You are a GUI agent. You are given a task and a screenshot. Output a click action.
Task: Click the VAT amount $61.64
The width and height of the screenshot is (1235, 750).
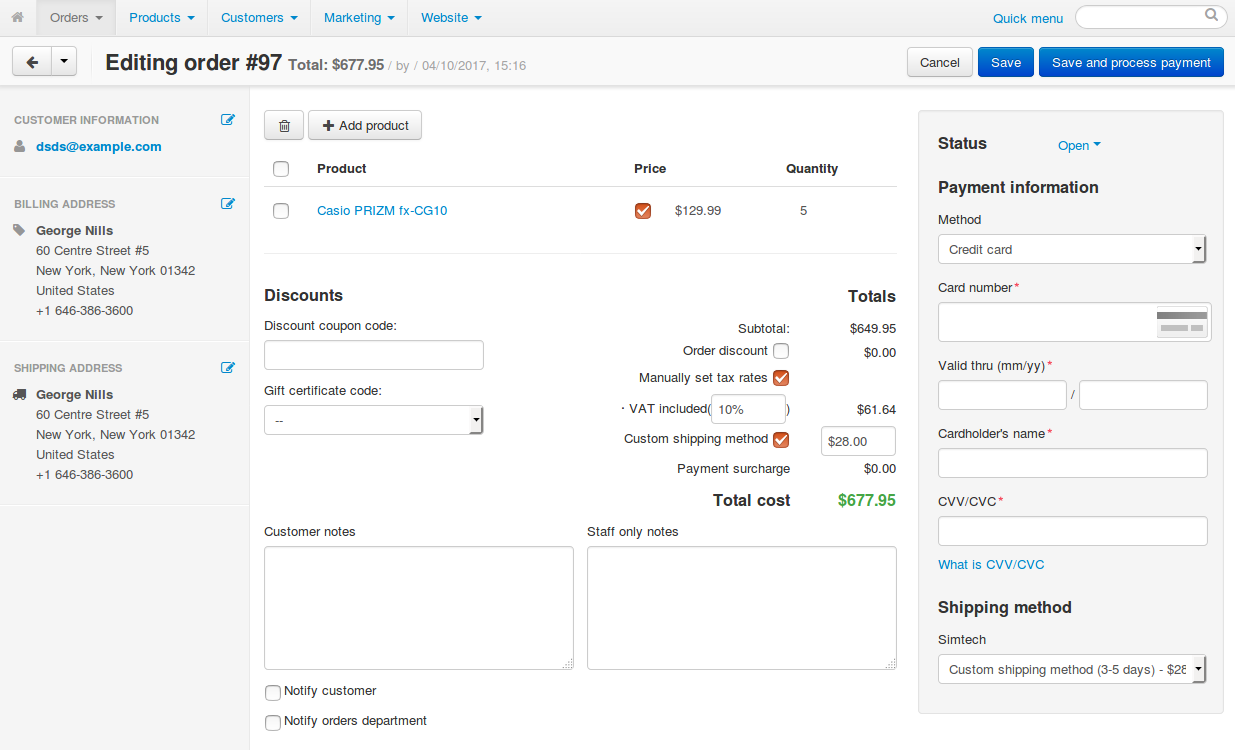[x=876, y=410]
